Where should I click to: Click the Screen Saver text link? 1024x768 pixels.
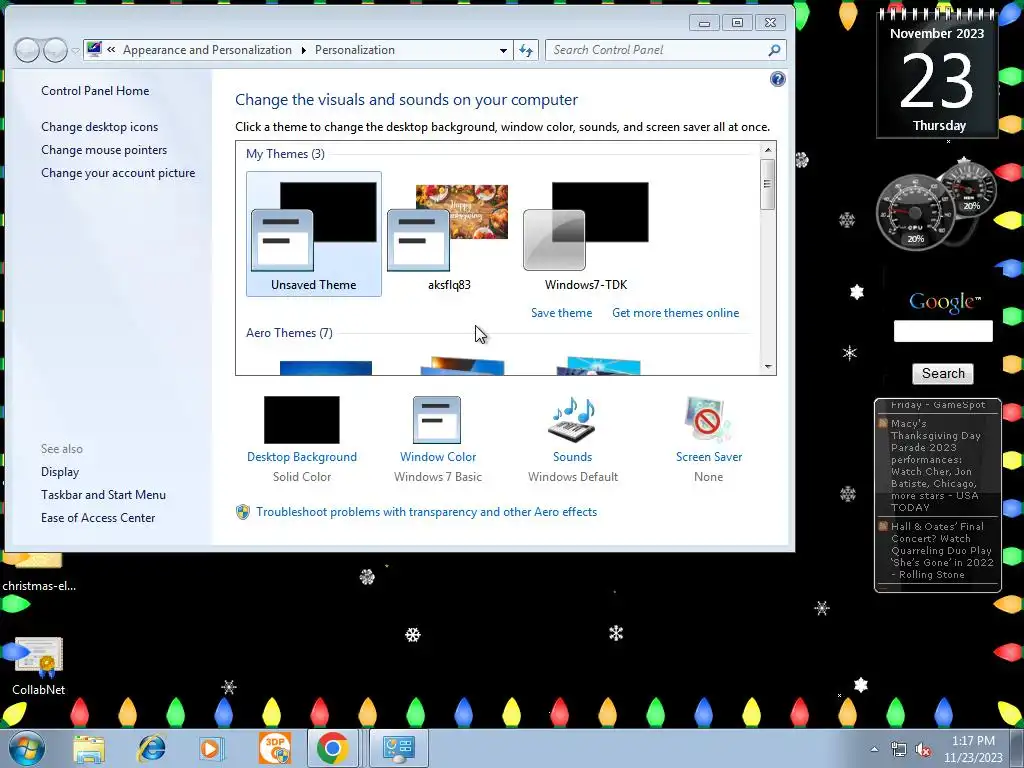click(x=709, y=457)
